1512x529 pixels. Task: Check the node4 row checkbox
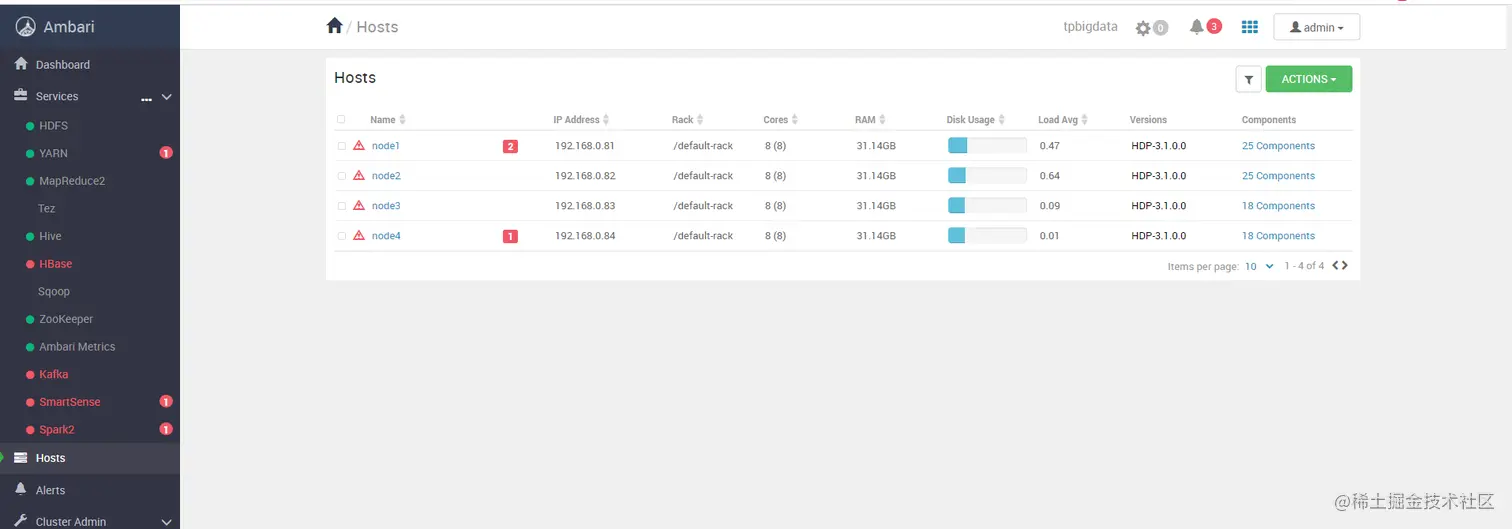[x=341, y=235]
